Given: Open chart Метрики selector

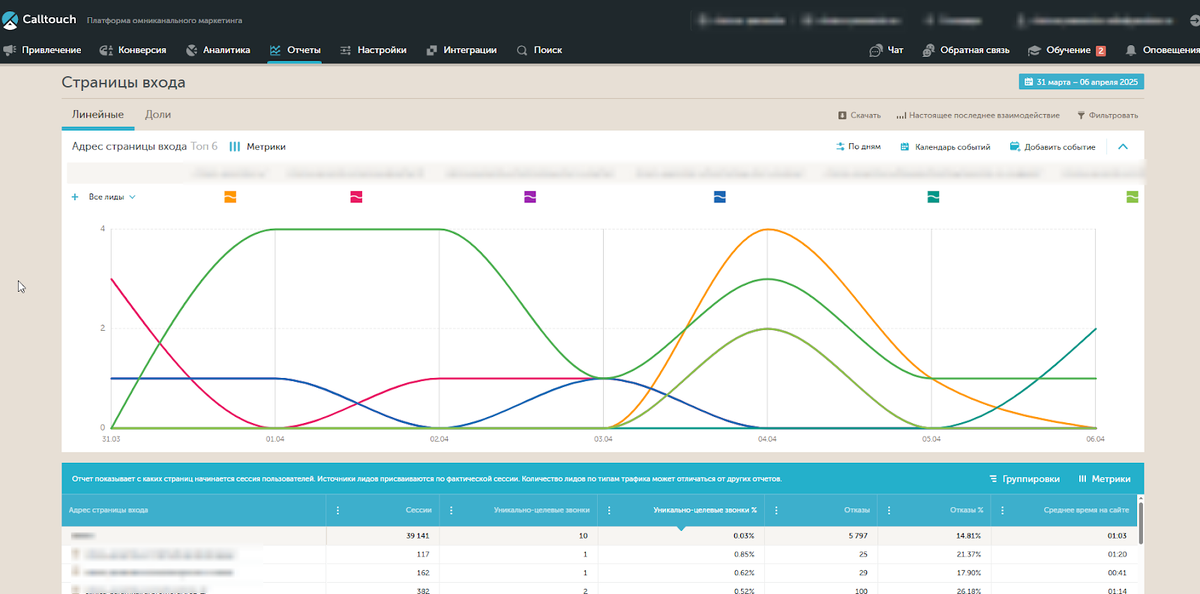Looking at the screenshot, I should (x=258, y=147).
